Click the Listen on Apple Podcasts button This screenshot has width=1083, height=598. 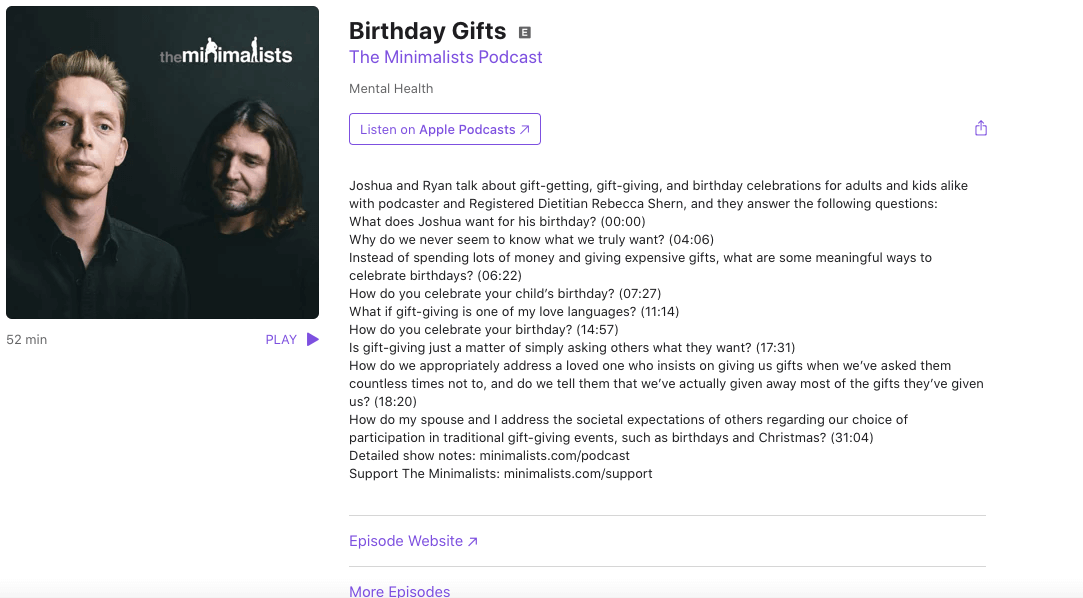tap(444, 129)
